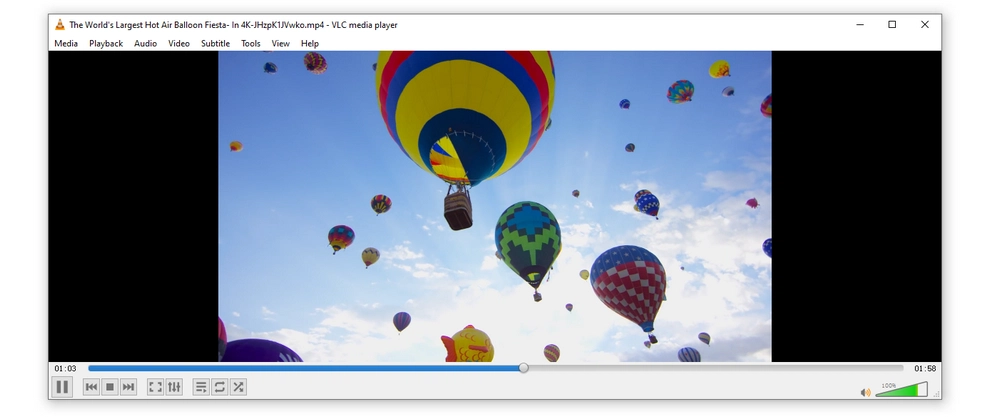Open the Audio menu

145,43
